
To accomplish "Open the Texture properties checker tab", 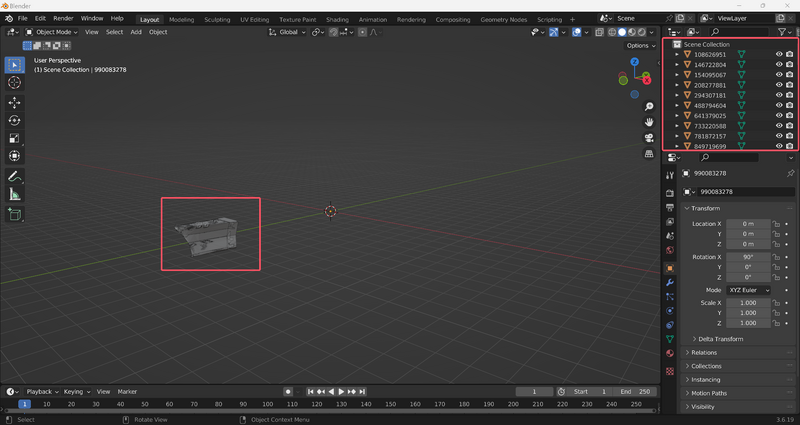I will pyautogui.click(x=670, y=371).
